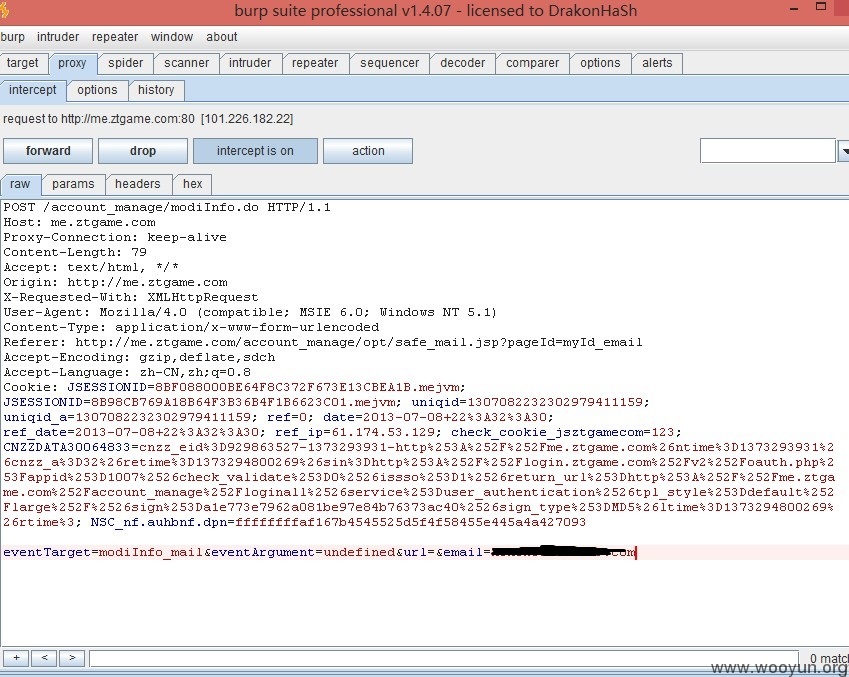Click the X-Requested-With header line
This screenshot has width=849, height=677.
(x=131, y=297)
